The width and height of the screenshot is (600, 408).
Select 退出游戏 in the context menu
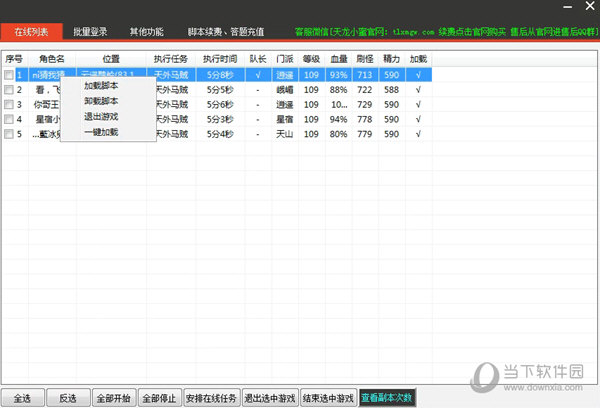click(x=101, y=116)
